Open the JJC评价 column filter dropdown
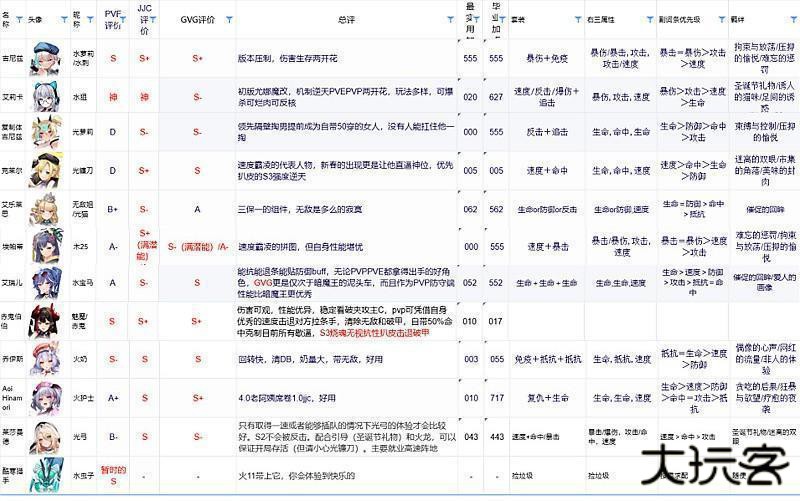 click(x=153, y=20)
